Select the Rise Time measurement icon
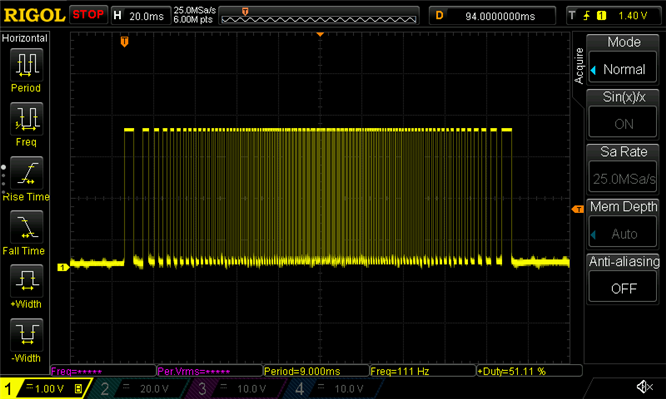 [26, 173]
